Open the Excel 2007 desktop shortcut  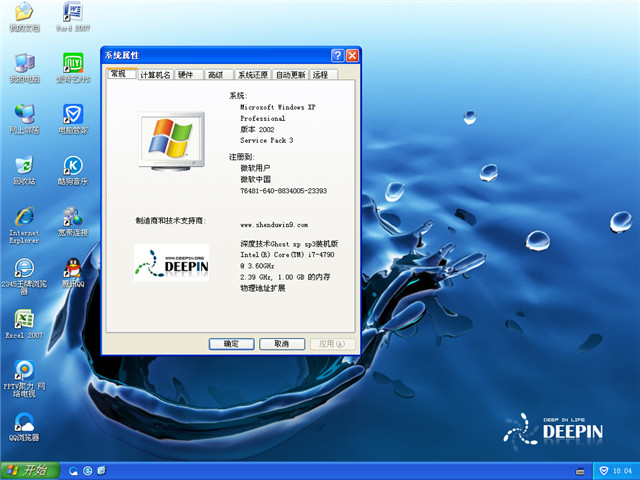point(24,324)
